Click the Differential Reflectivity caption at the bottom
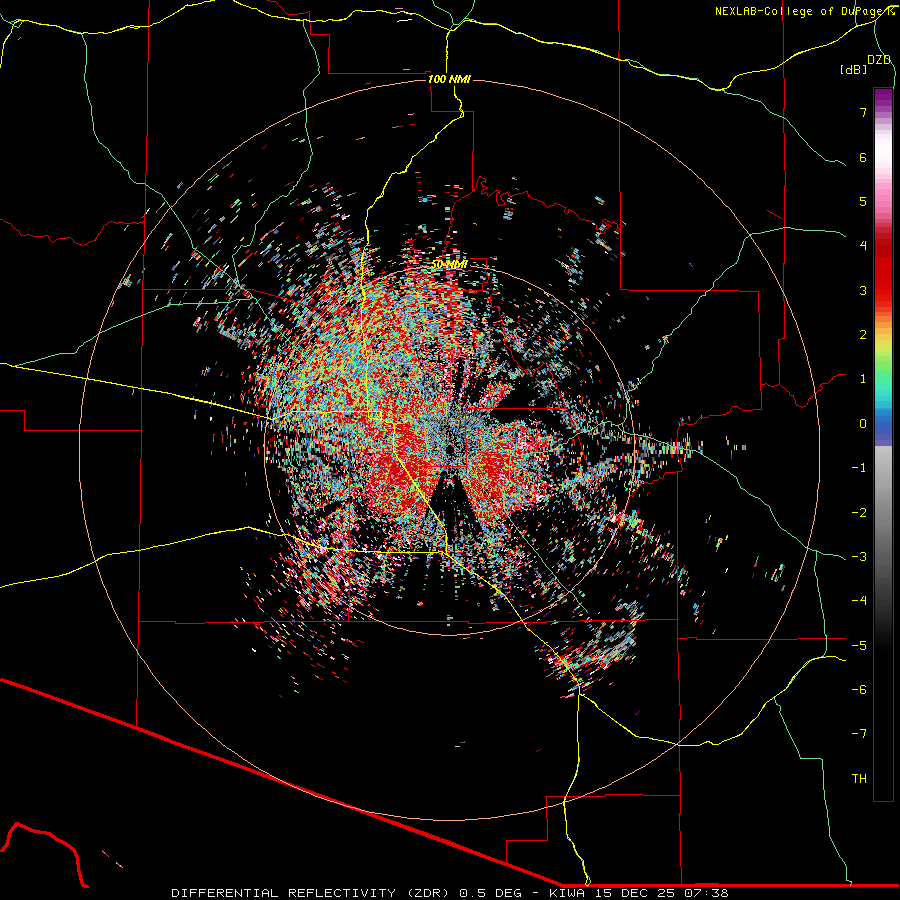 449,893
